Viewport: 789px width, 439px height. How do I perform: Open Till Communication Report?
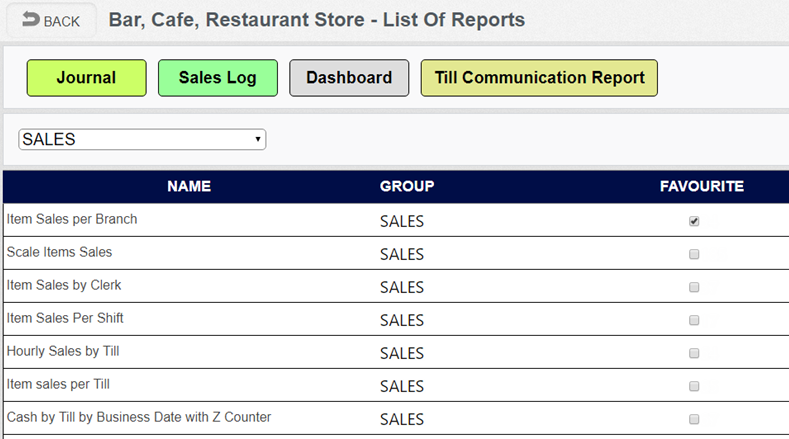tap(539, 78)
